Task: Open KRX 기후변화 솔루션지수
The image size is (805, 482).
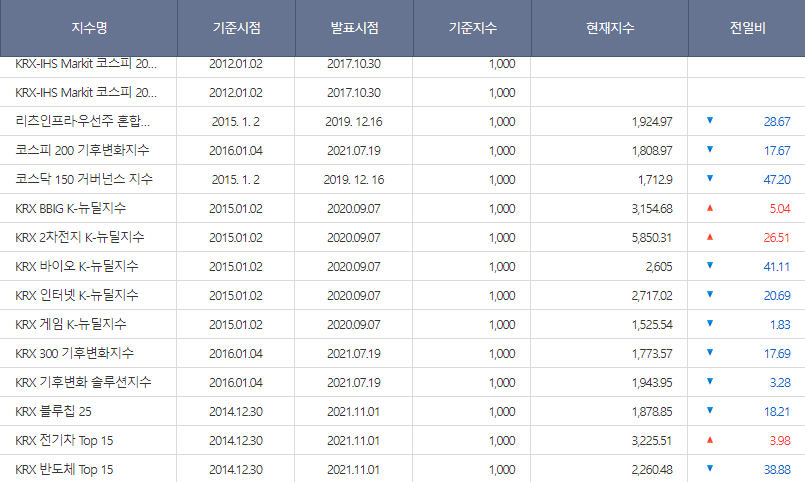Action: coord(83,382)
